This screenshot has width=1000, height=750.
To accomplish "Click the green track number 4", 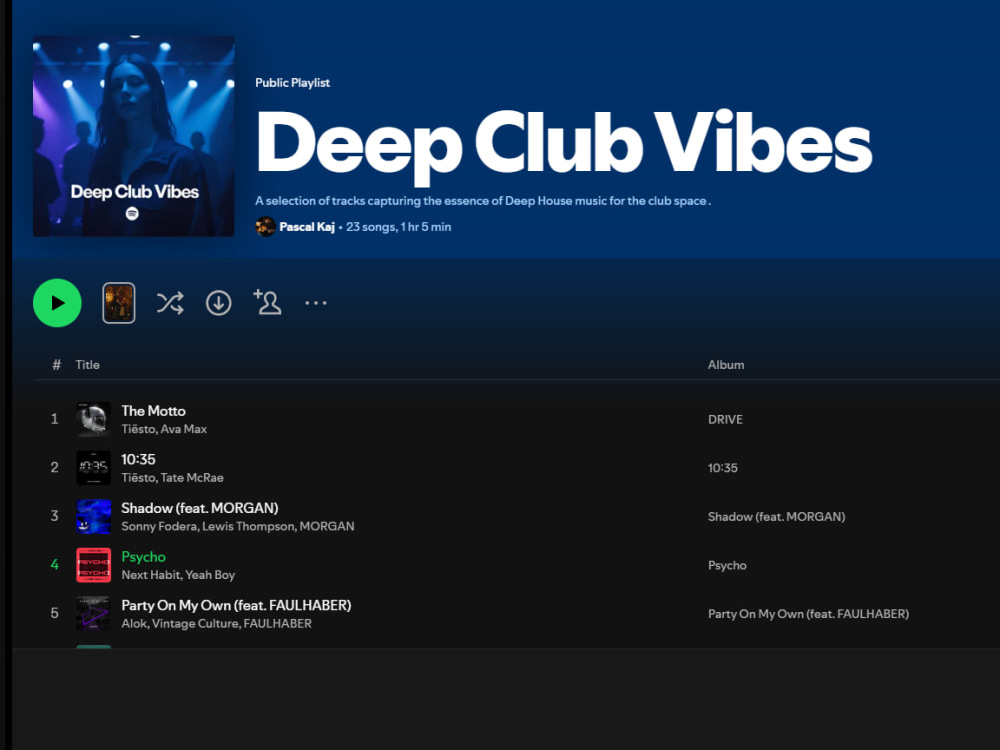I will (54, 564).
